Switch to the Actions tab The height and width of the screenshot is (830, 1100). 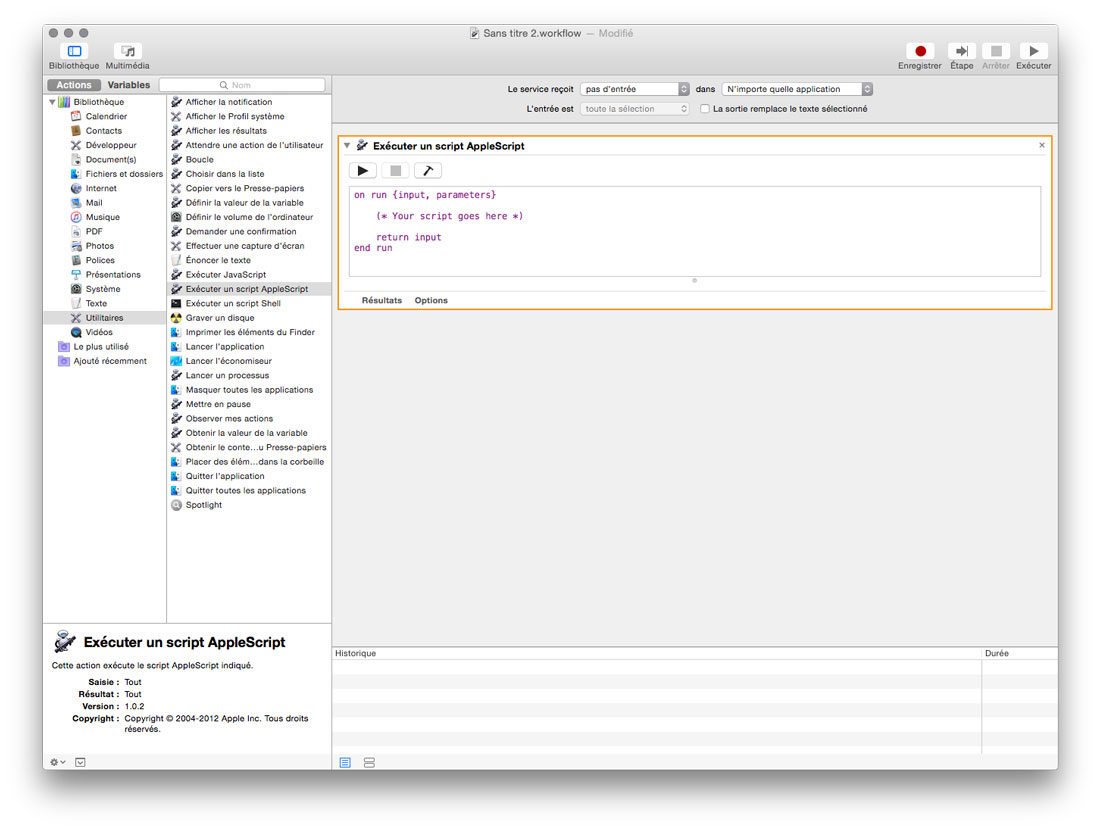pyautogui.click(x=74, y=85)
